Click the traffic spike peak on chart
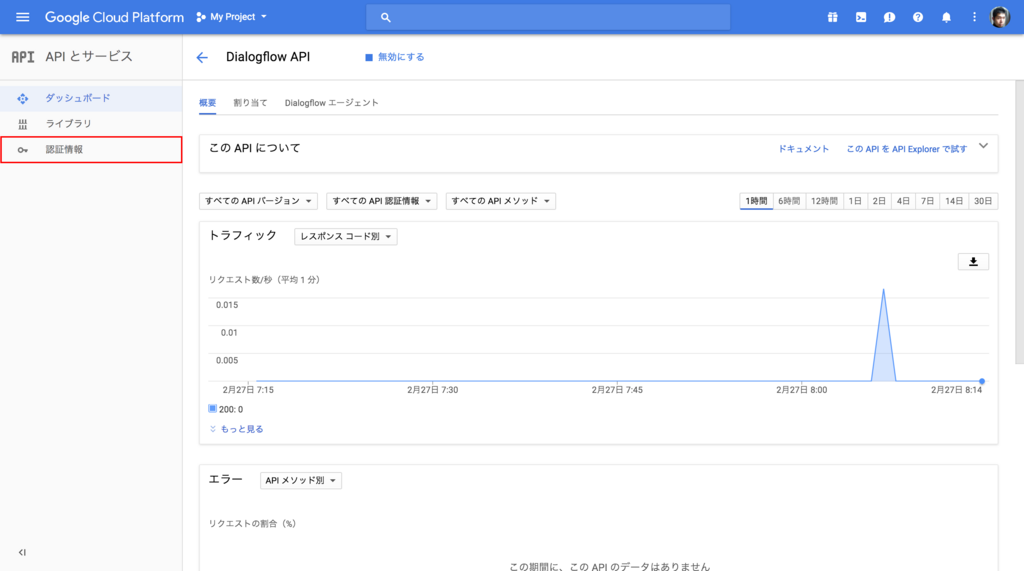1024x571 pixels. [884, 290]
